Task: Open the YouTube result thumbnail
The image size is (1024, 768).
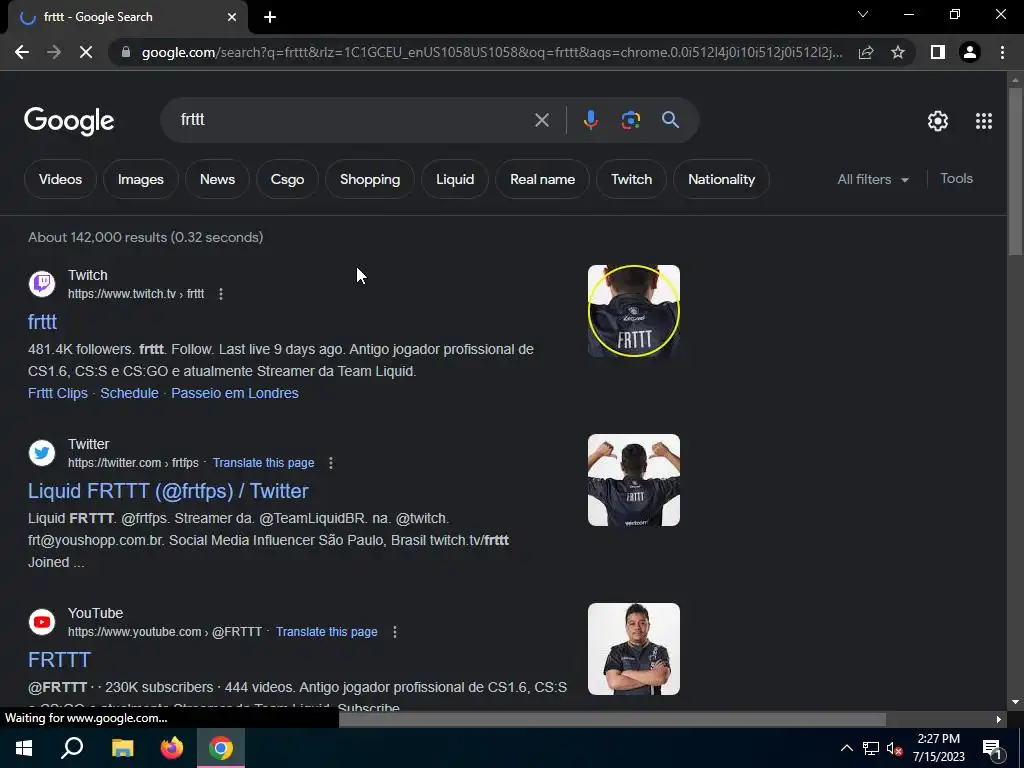Action: (633, 649)
